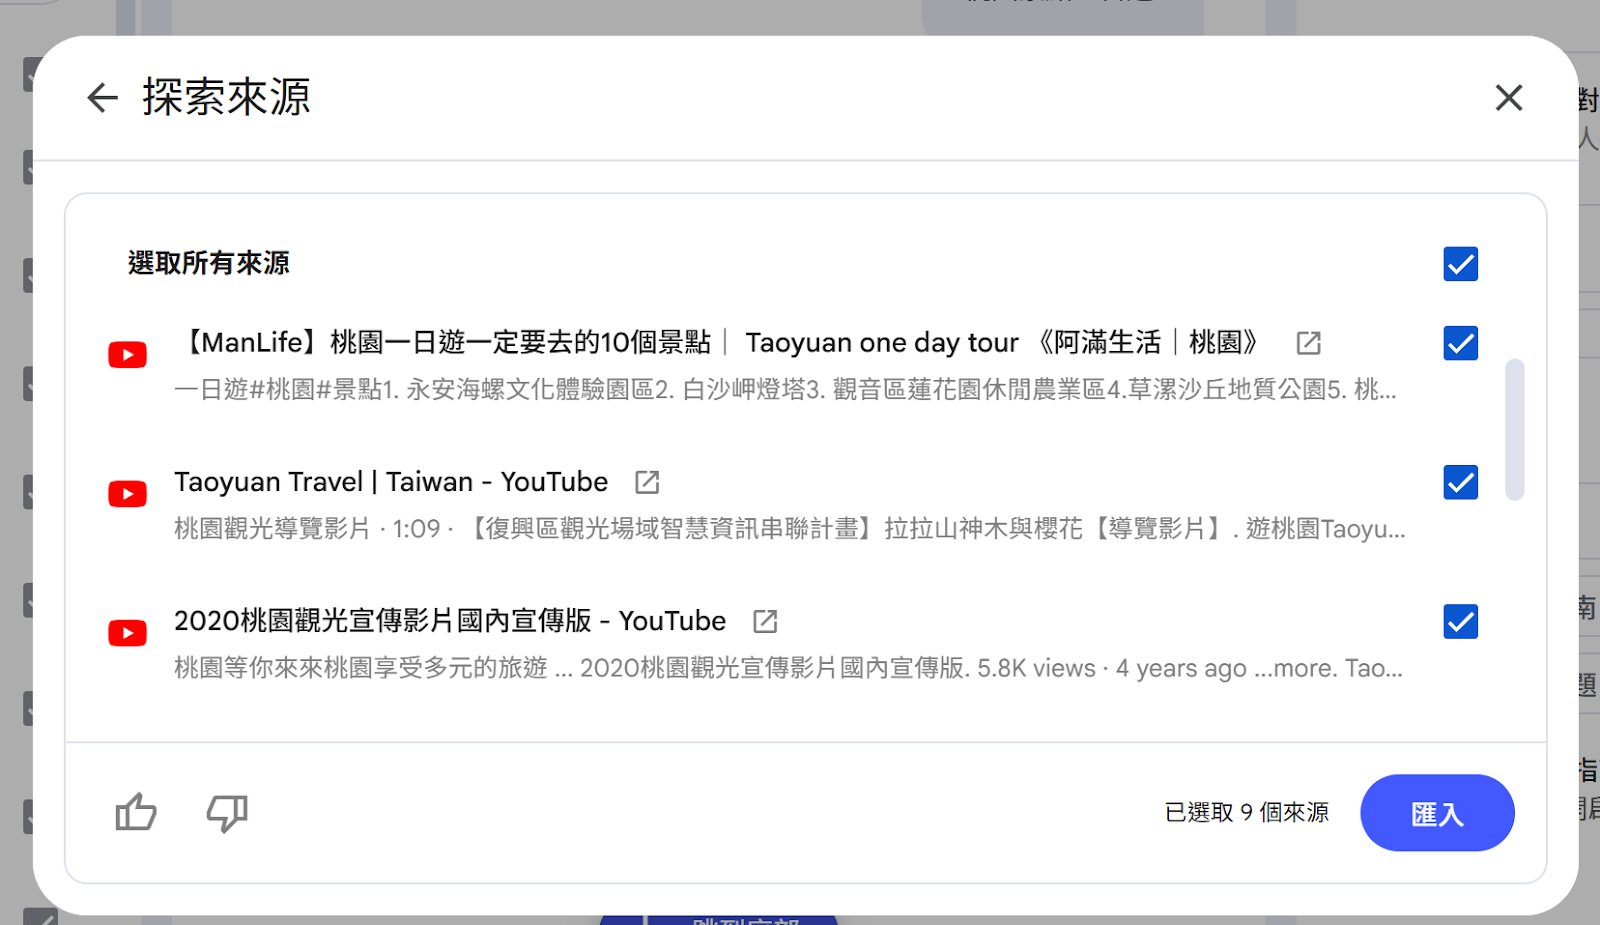Screen dimensions: 1600x925
Task: Click the 探索來源 heading
Action: (226, 98)
